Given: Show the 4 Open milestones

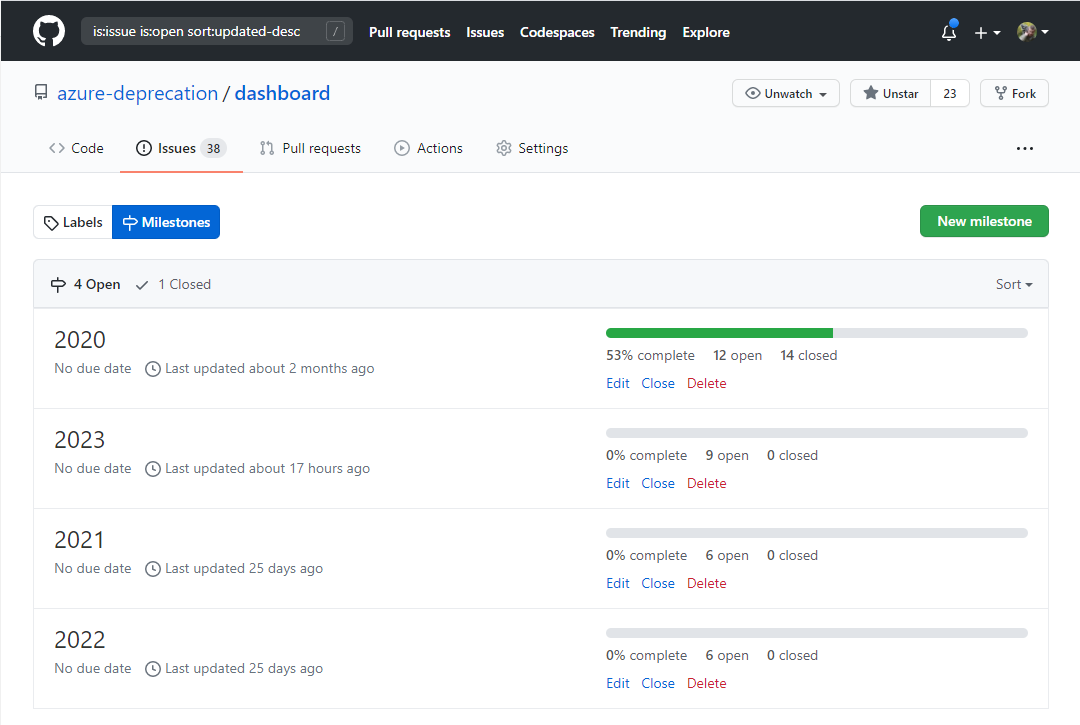Looking at the screenshot, I should [85, 284].
